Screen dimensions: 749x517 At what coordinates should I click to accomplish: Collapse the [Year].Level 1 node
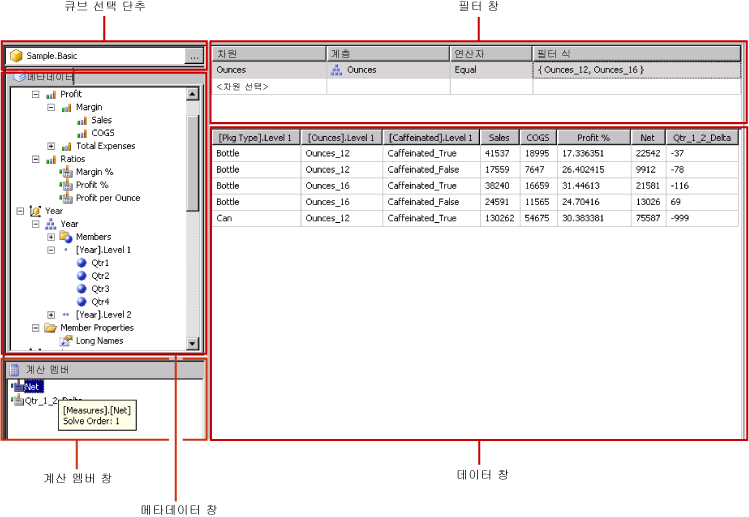coord(51,250)
